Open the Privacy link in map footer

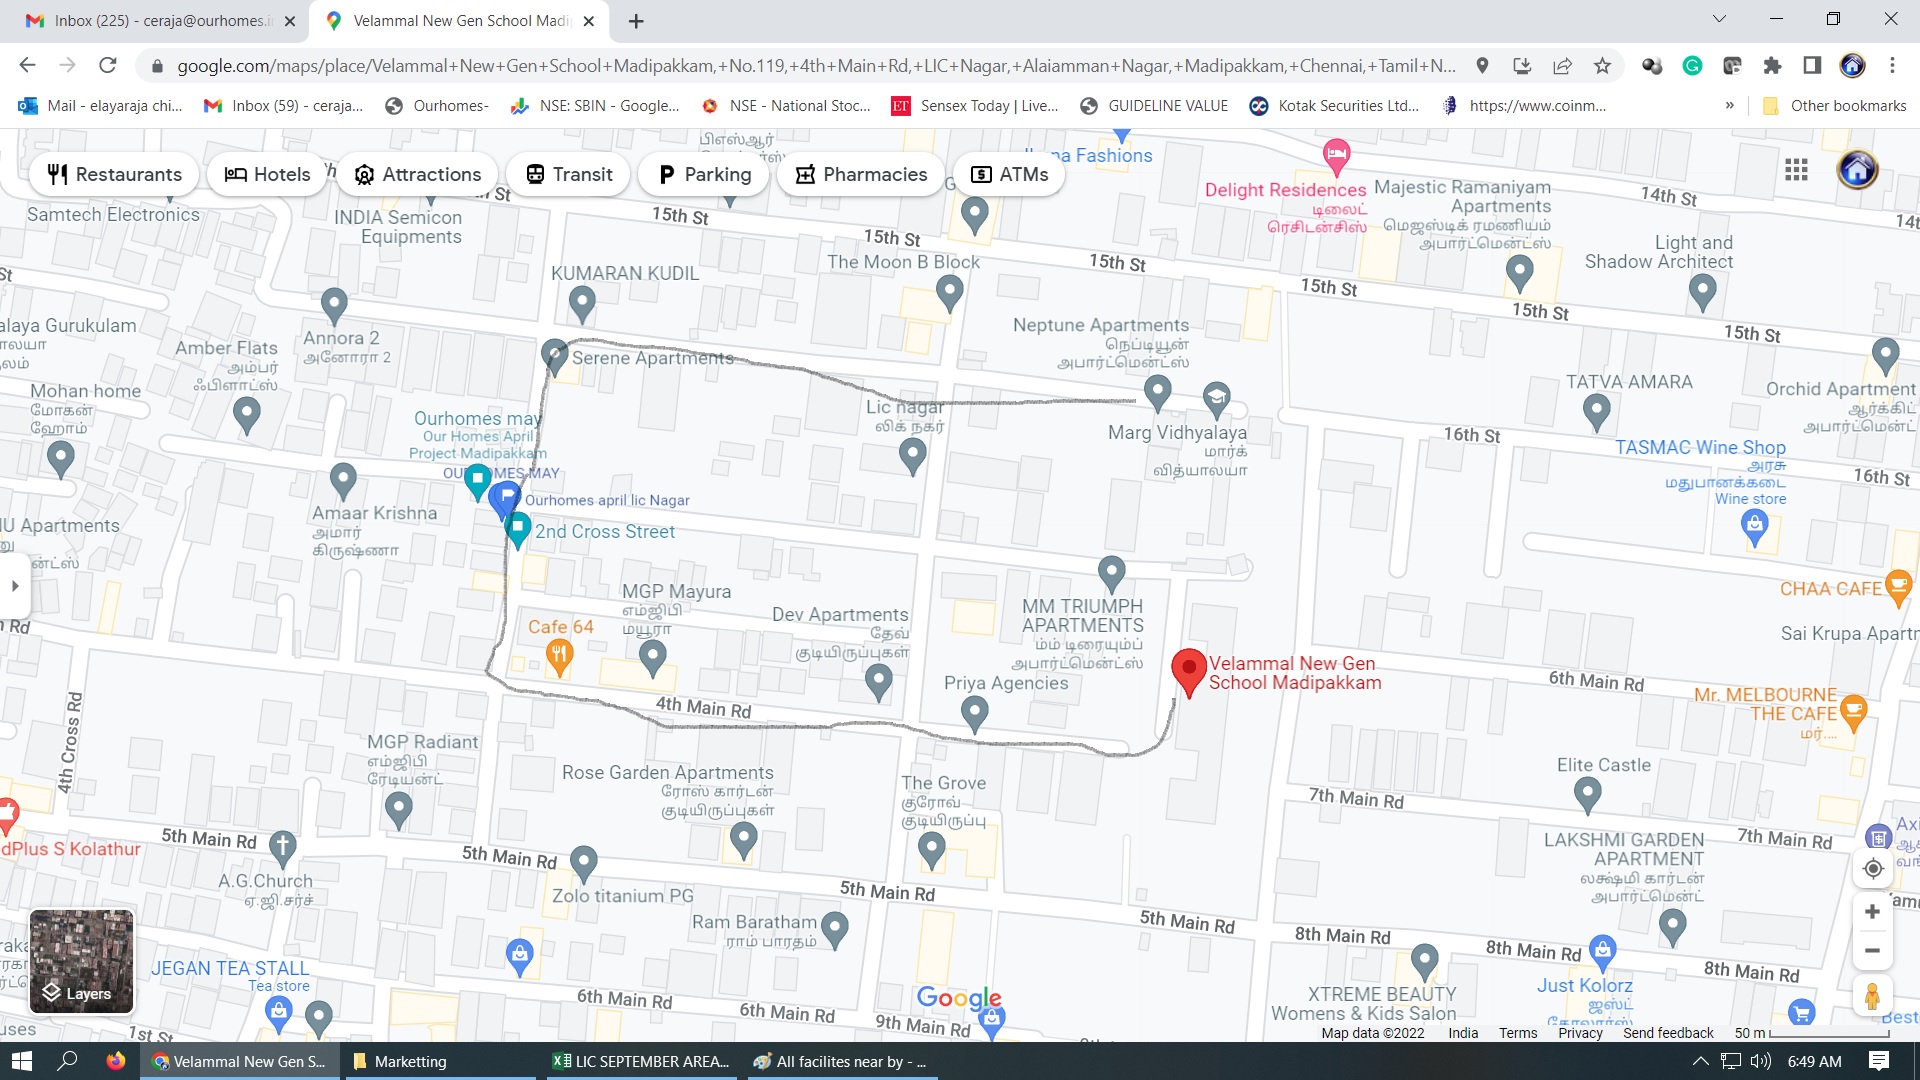click(1580, 1033)
